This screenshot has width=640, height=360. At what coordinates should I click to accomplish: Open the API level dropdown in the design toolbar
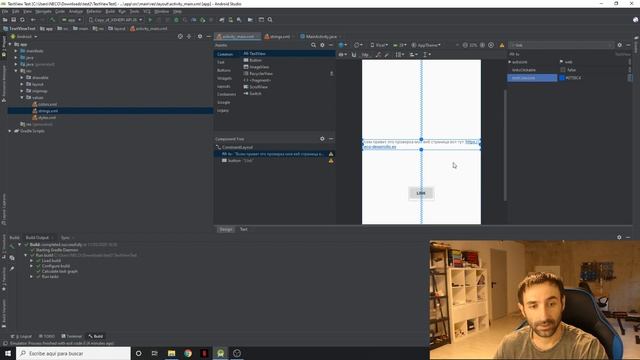pos(400,45)
